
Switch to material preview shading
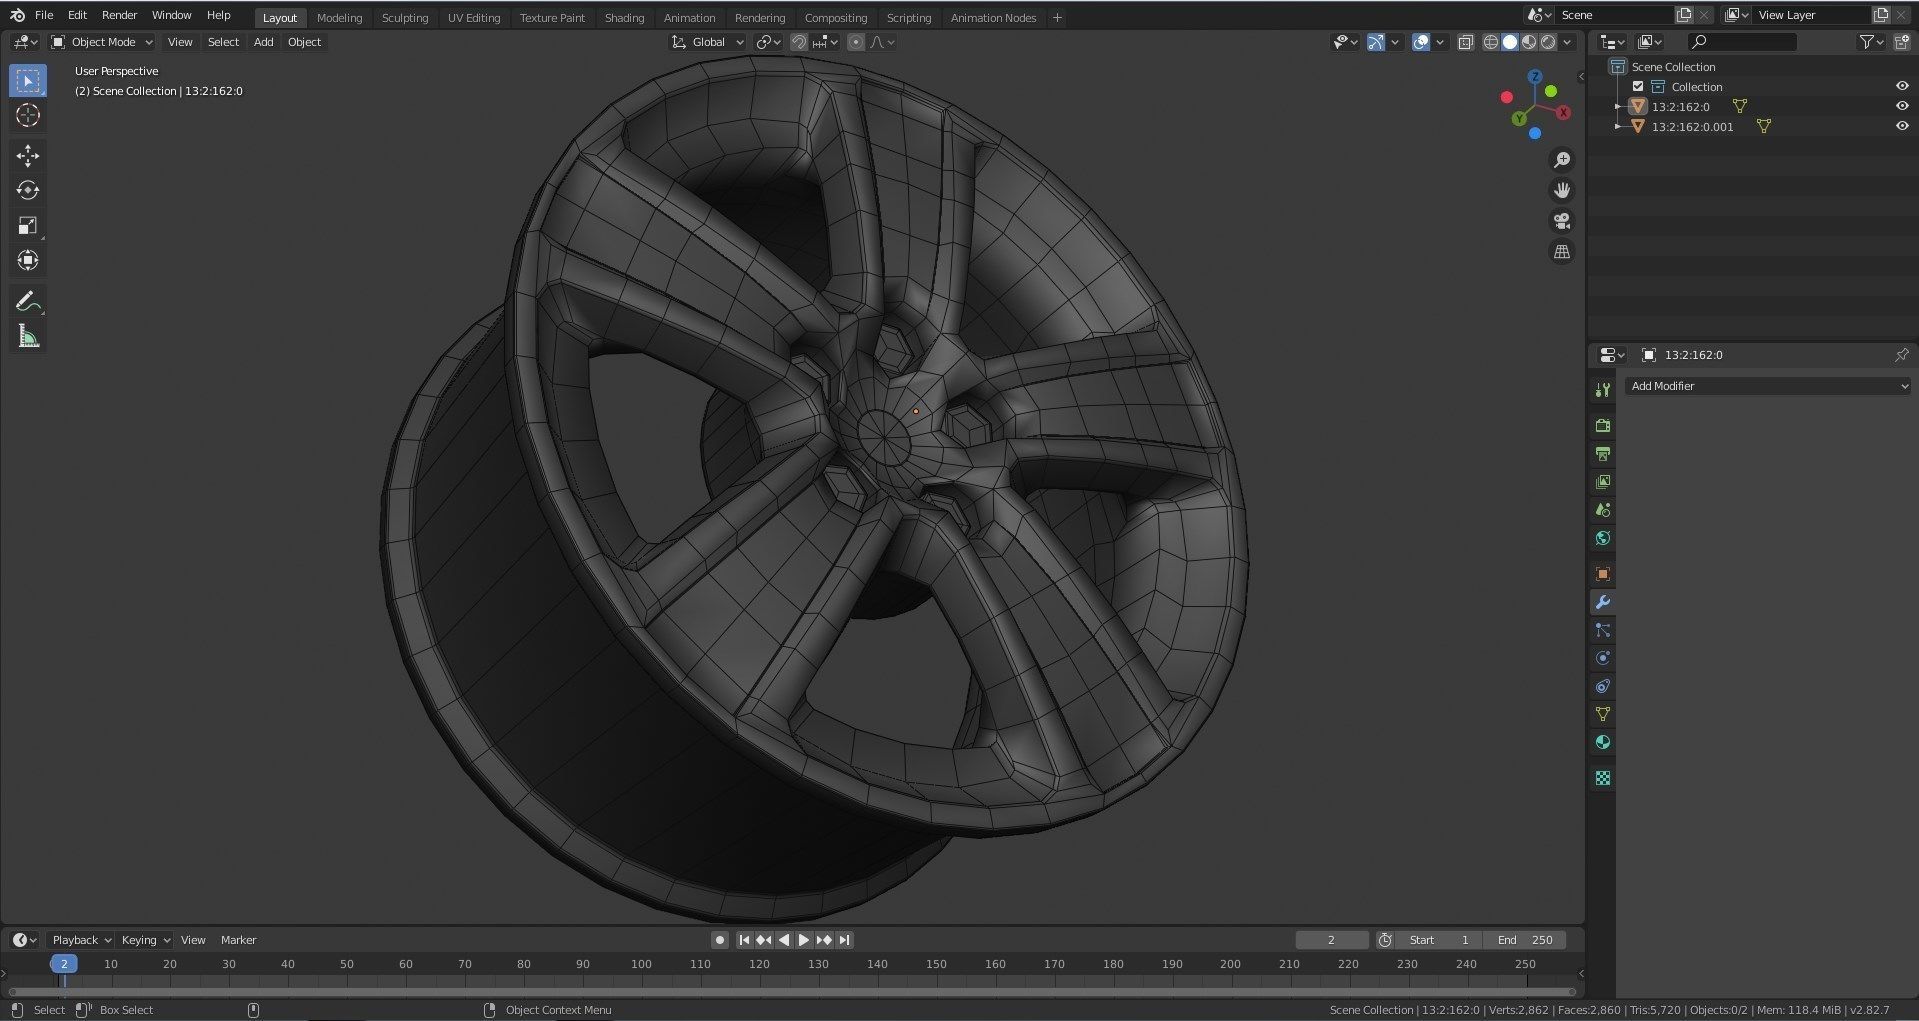[x=1529, y=42]
